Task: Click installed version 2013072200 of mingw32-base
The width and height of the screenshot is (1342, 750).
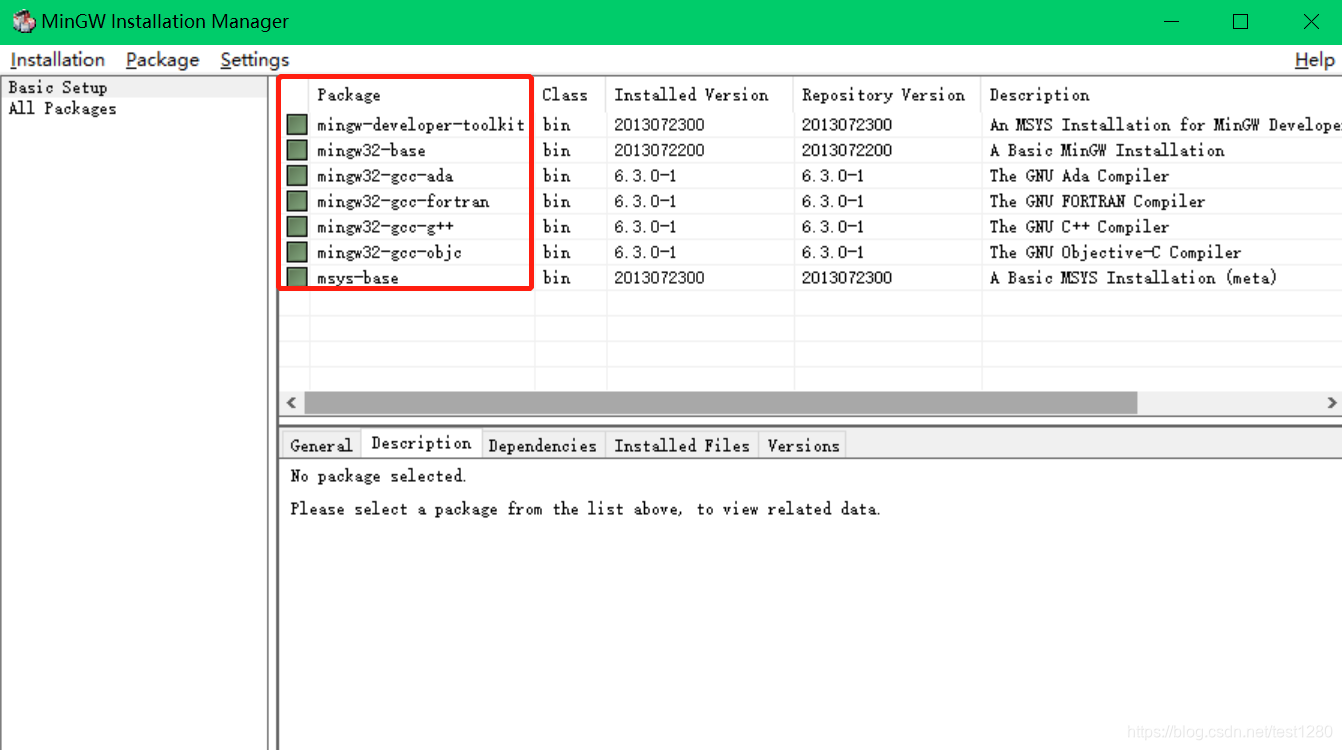Action: pos(659,150)
